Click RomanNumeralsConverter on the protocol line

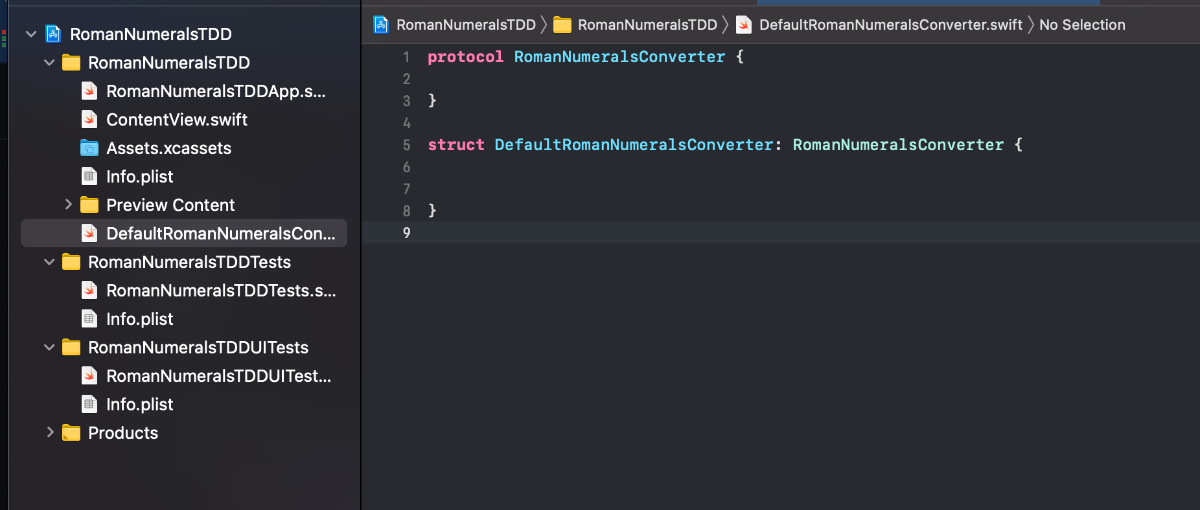coord(619,57)
